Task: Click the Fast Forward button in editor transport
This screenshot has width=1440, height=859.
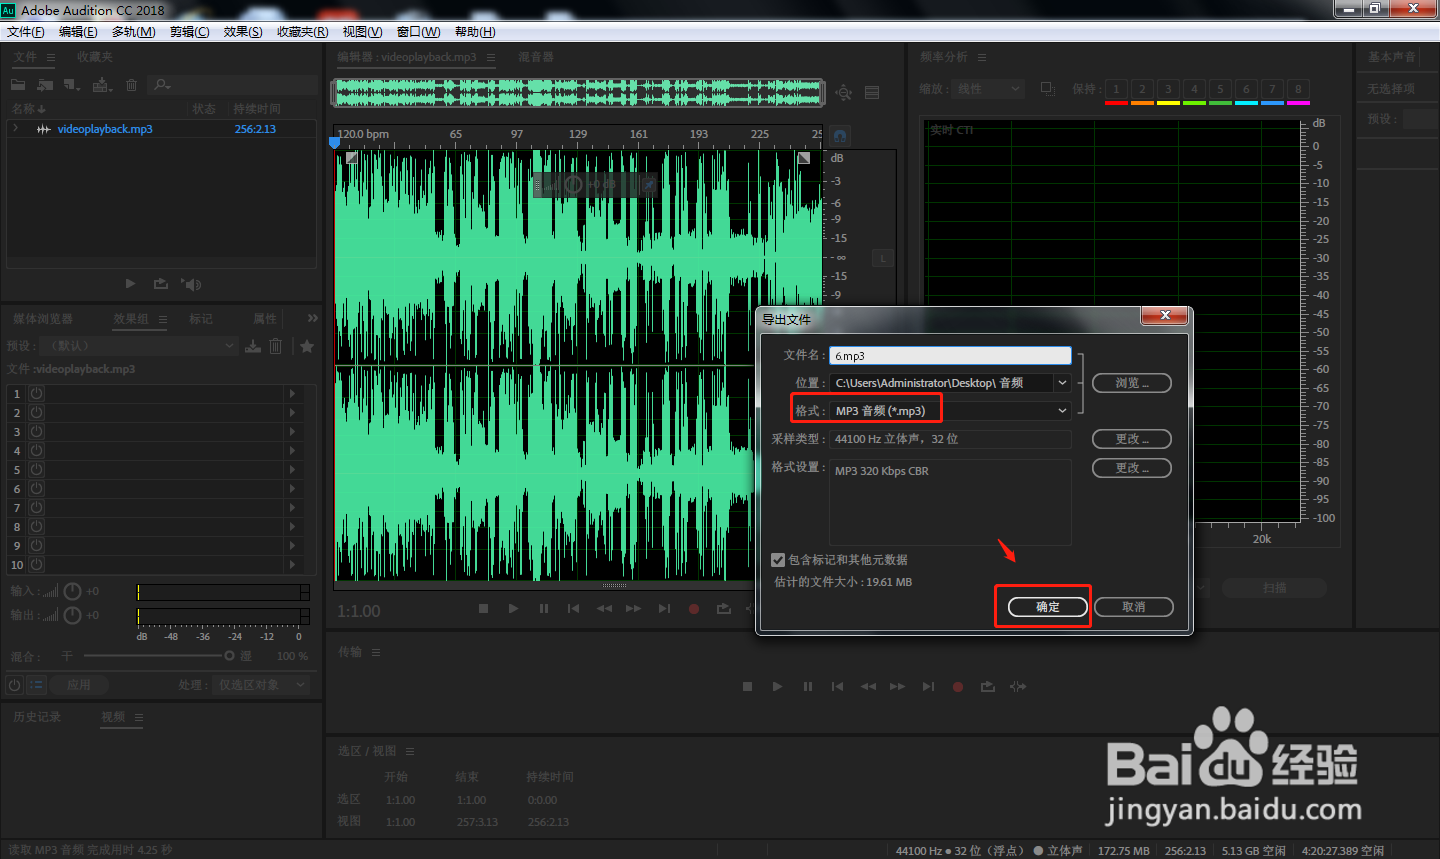Action: [633, 608]
